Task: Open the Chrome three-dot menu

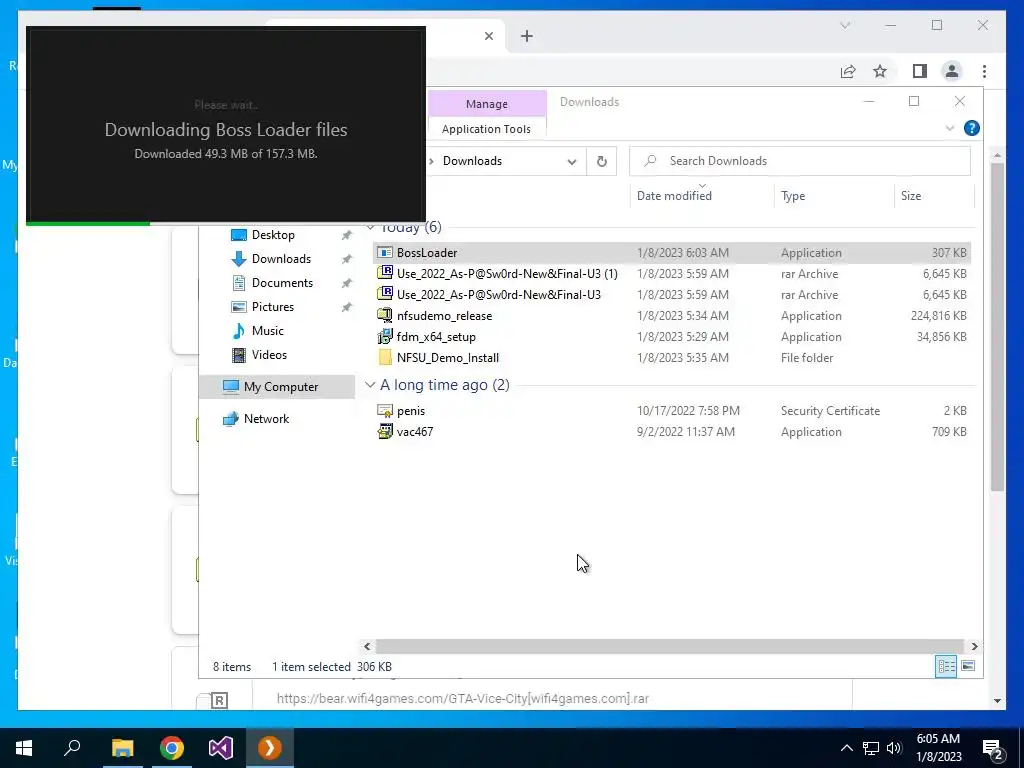Action: (984, 71)
